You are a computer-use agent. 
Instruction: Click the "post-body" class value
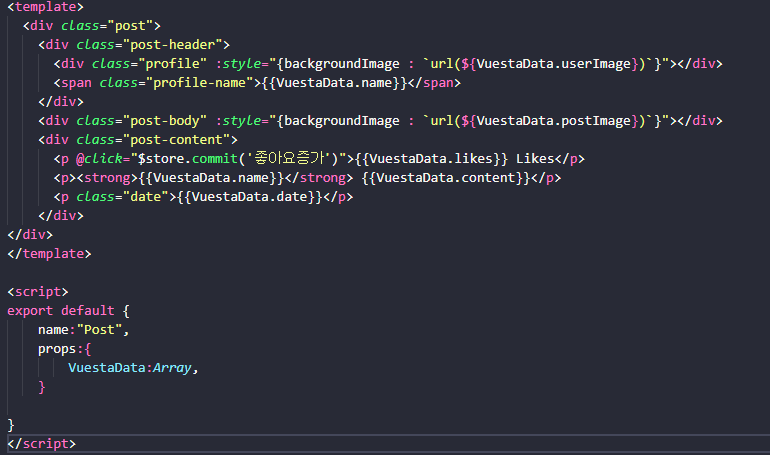click(165, 121)
